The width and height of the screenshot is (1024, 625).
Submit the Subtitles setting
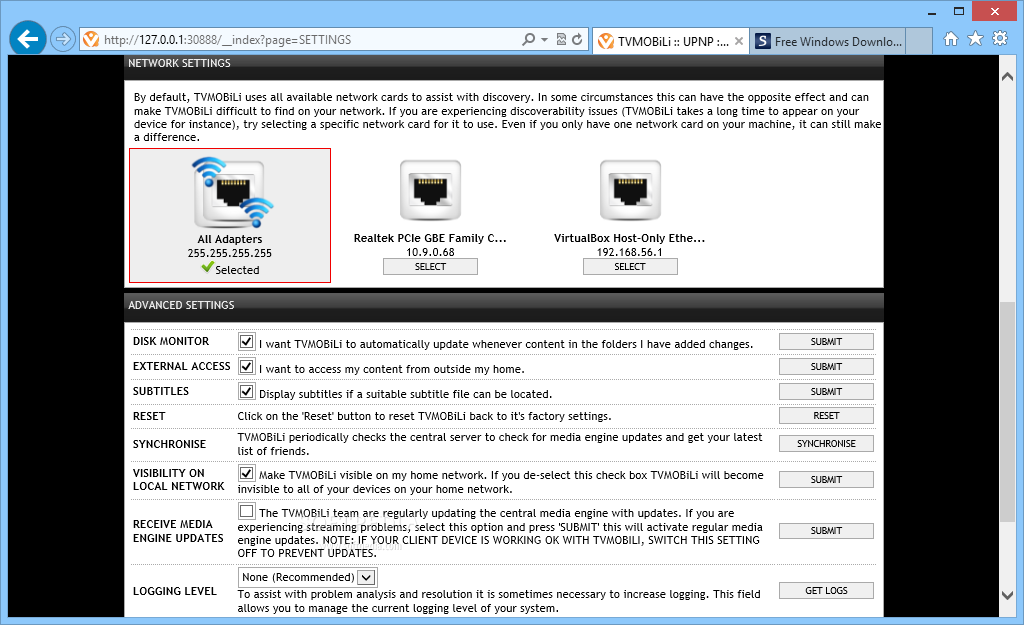point(826,391)
